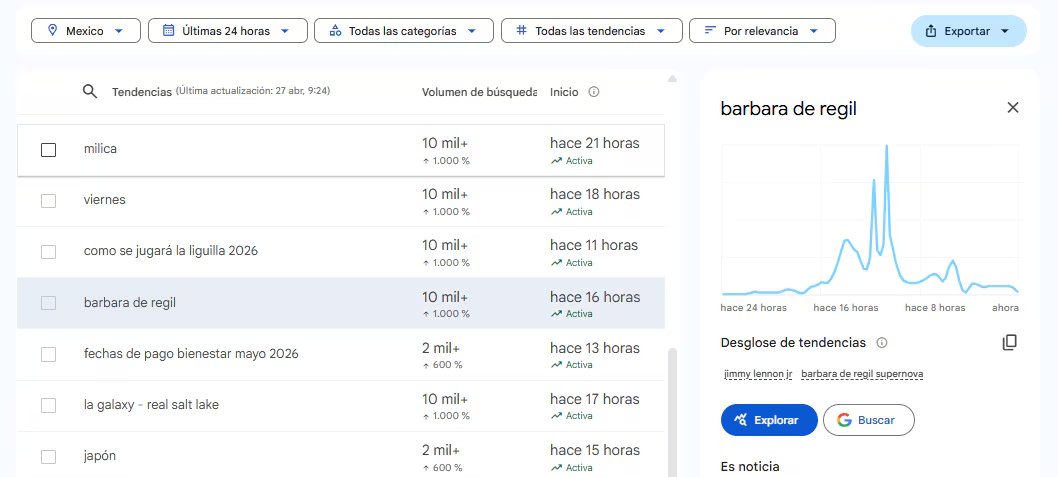Click the sort lines icon in Por relevancia
Image resolution: width=1058 pixels, height=477 pixels.
tap(710, 30)
